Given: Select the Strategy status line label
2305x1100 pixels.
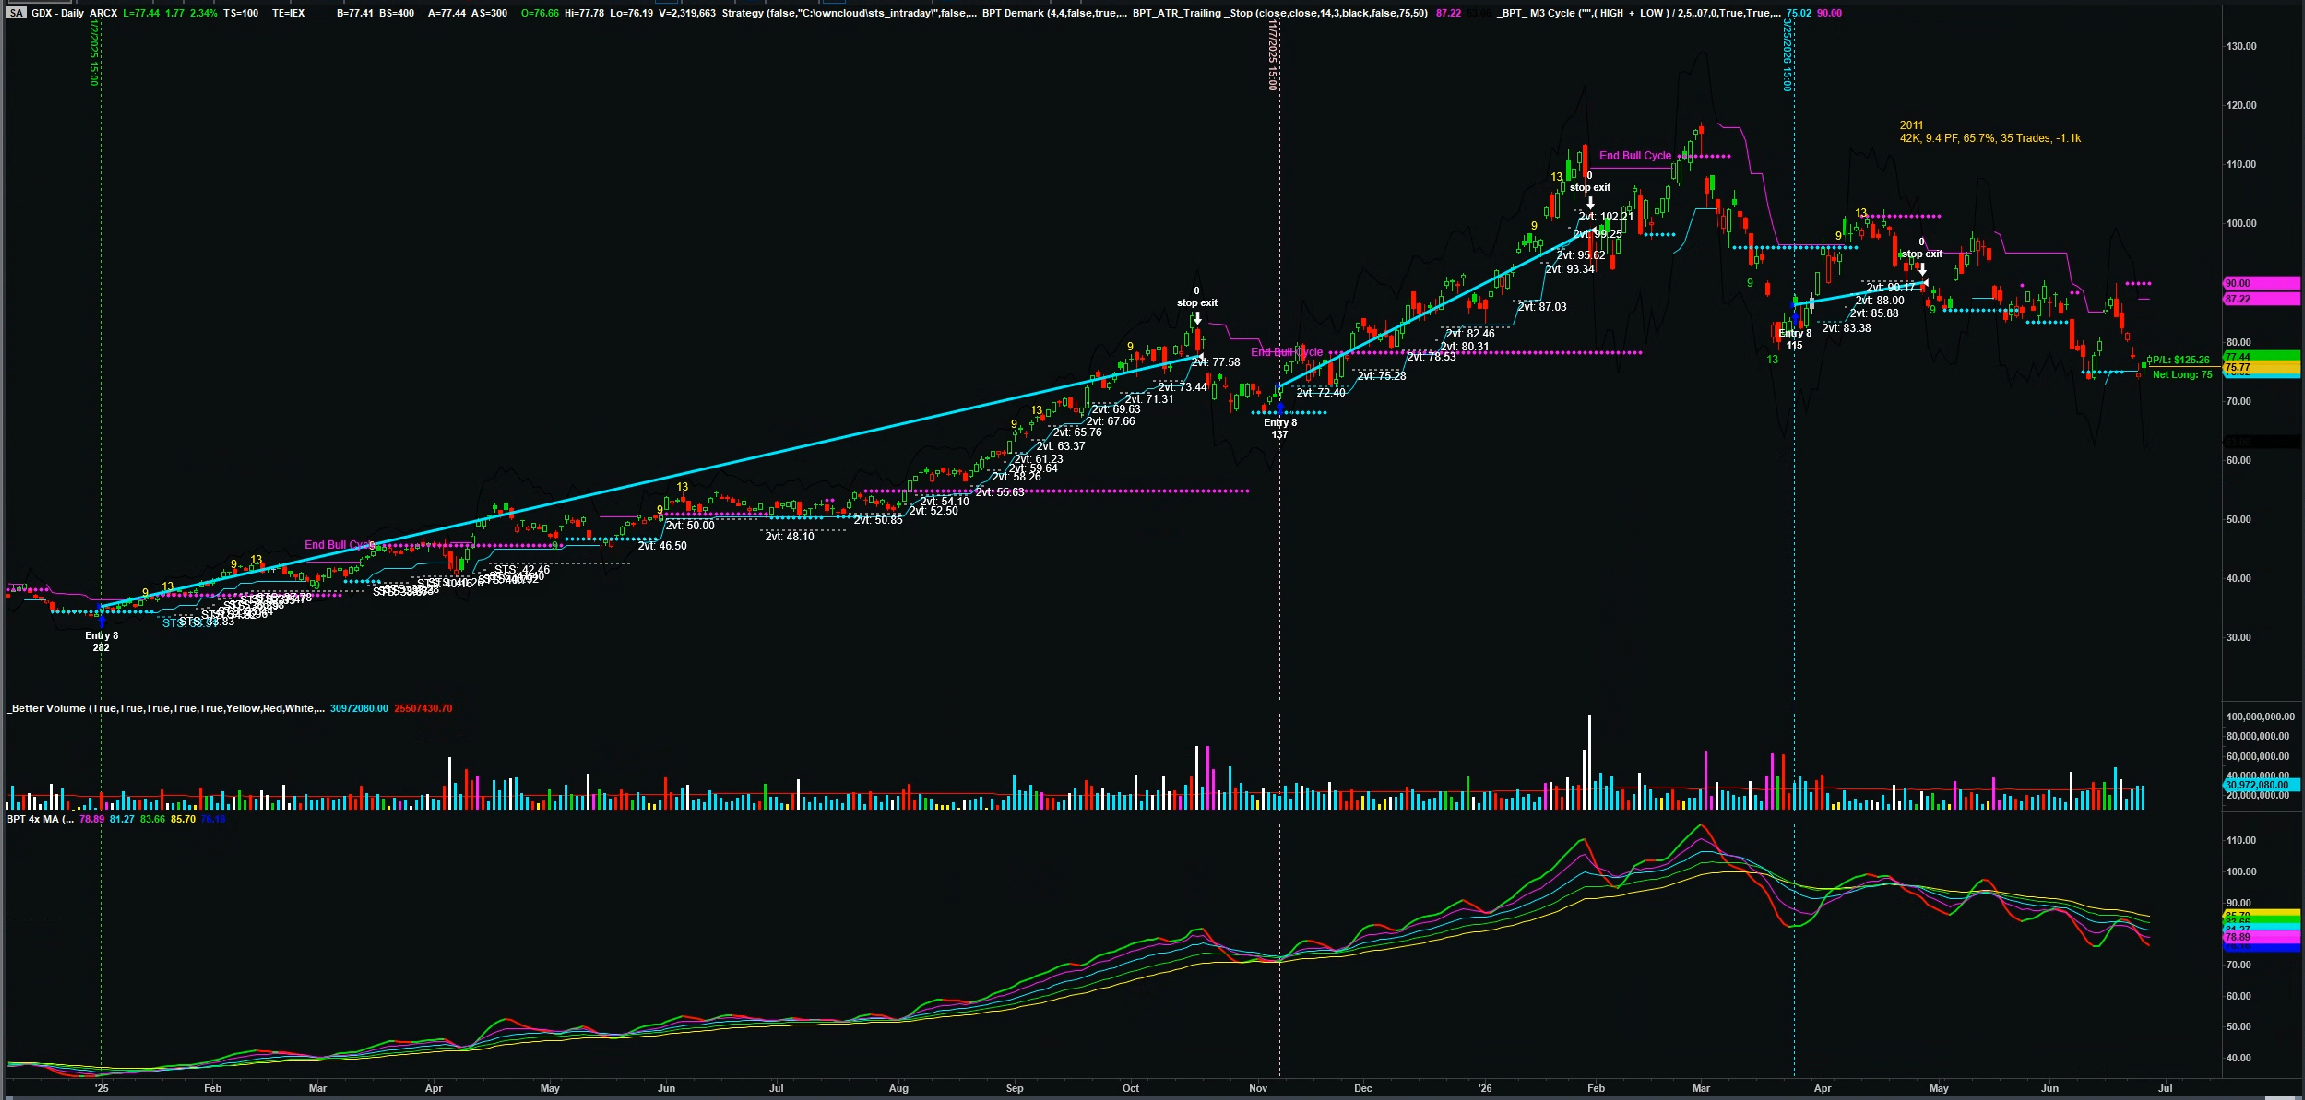Looking at the screenshot, I should [x=849, y=13].
